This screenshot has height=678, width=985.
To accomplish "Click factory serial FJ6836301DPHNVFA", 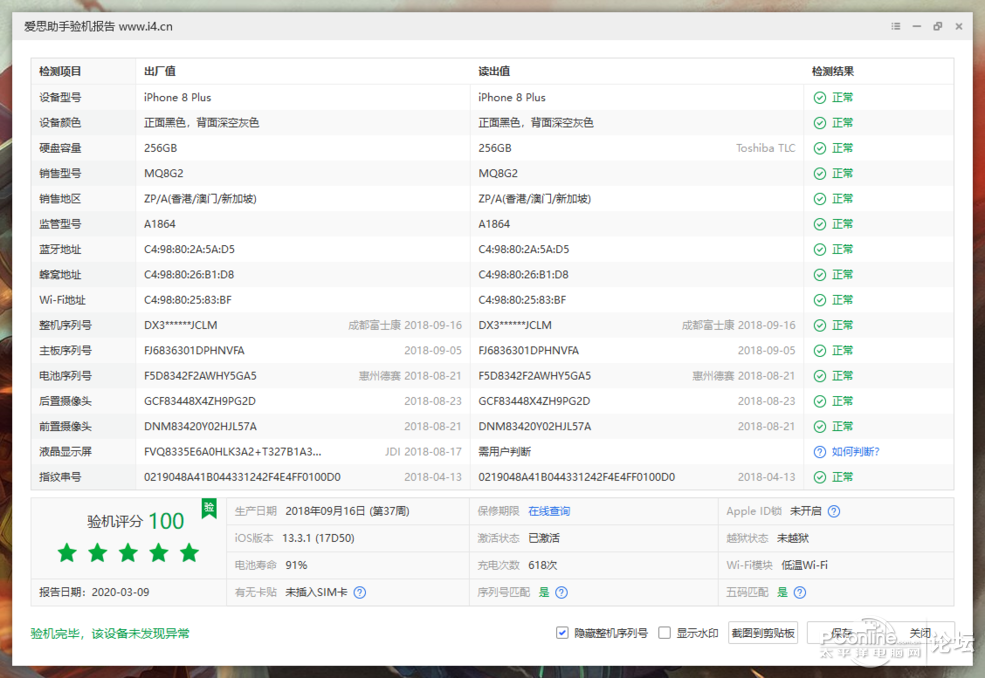I will point(194,351).
